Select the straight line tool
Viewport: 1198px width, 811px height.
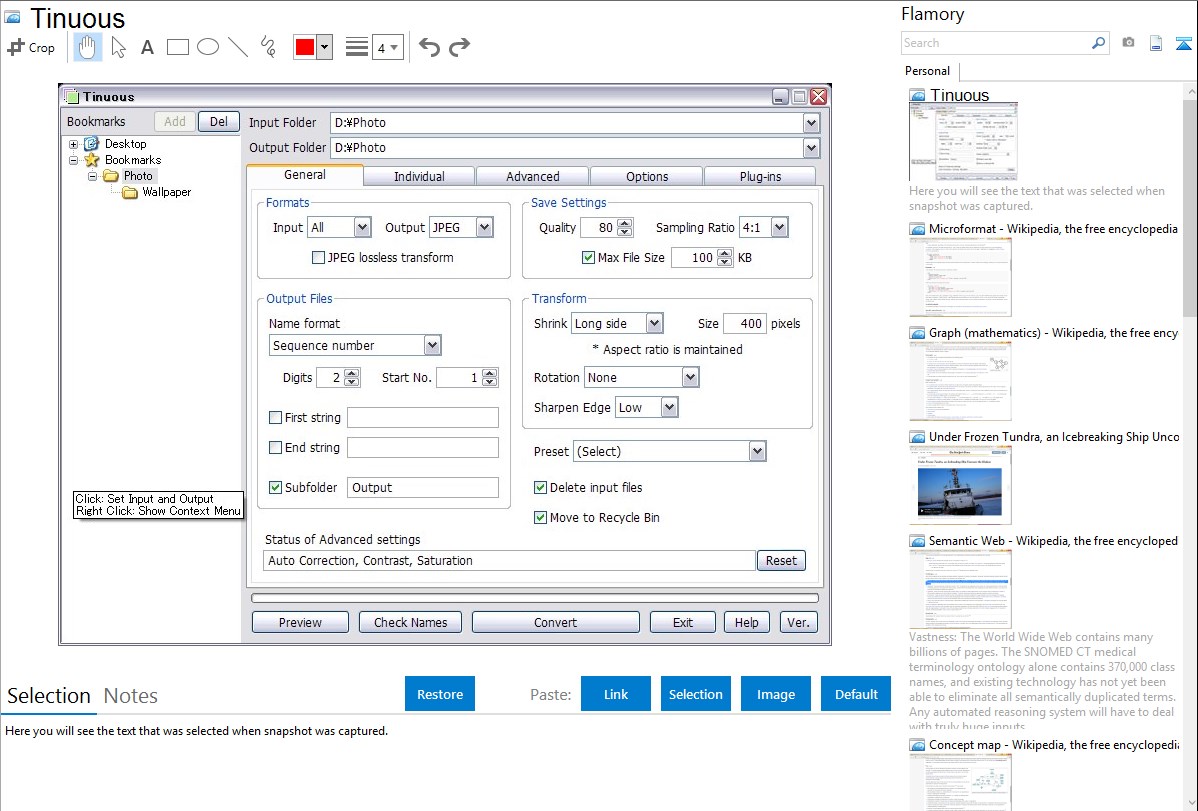pos(238,47)
